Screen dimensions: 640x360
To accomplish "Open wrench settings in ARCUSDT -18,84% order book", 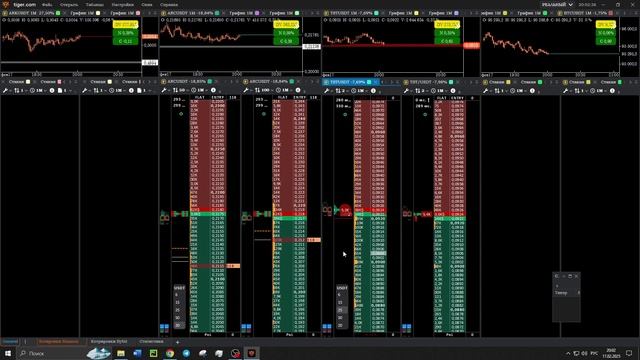I will click(246, 90).
